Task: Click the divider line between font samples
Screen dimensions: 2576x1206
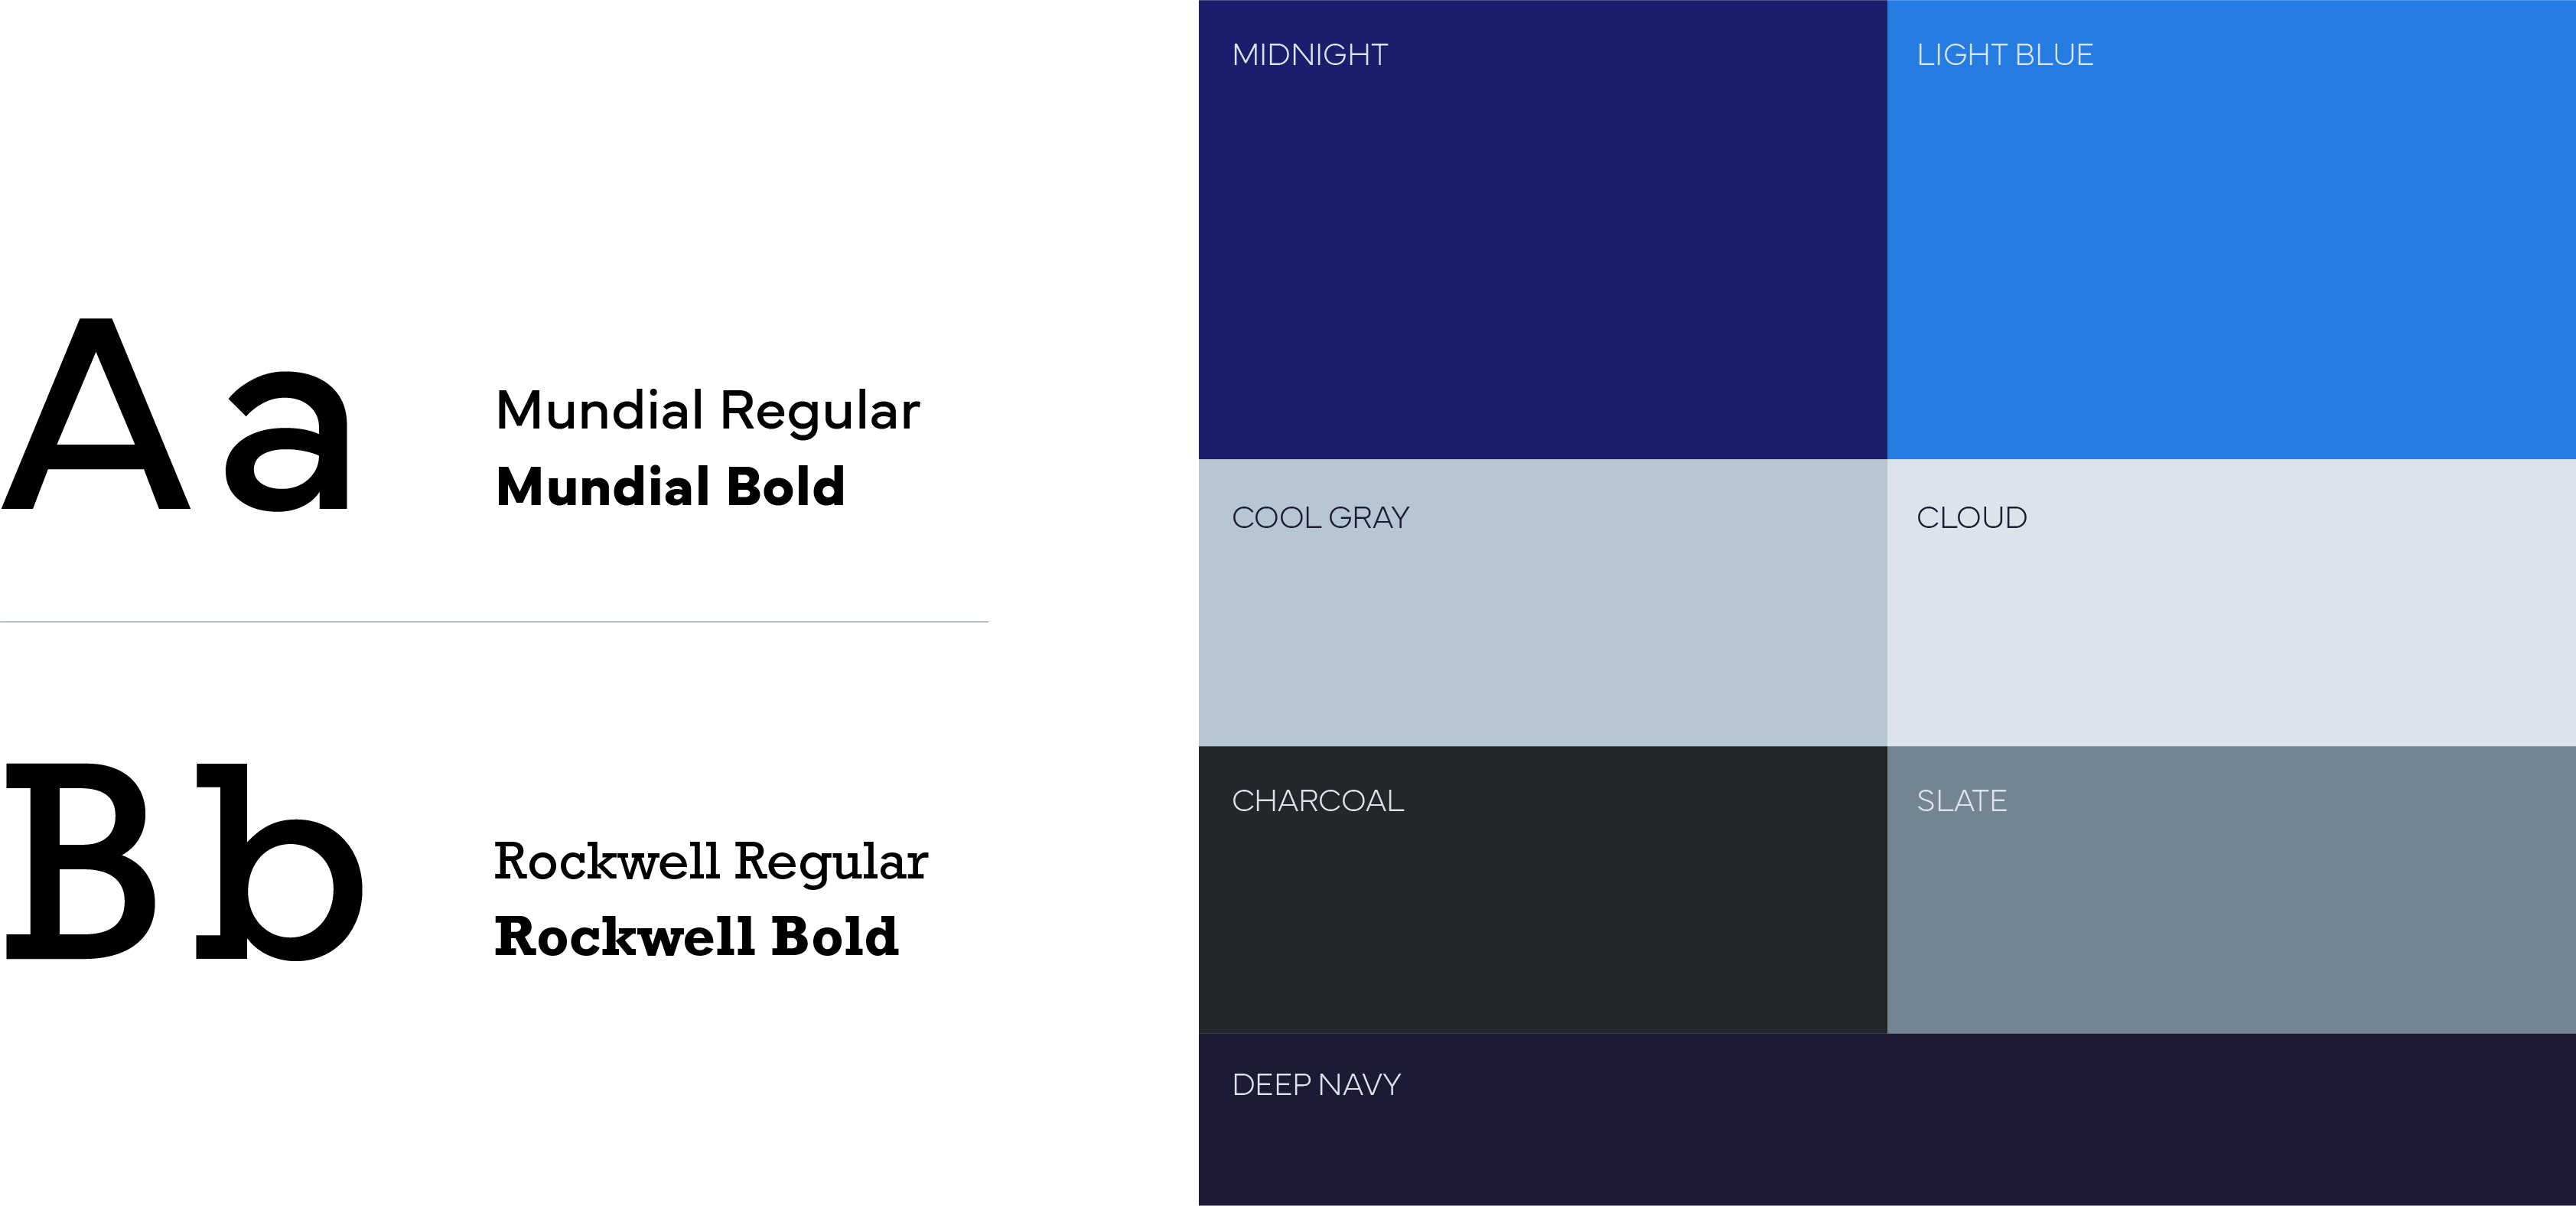Action: click(x=494, y=622)
